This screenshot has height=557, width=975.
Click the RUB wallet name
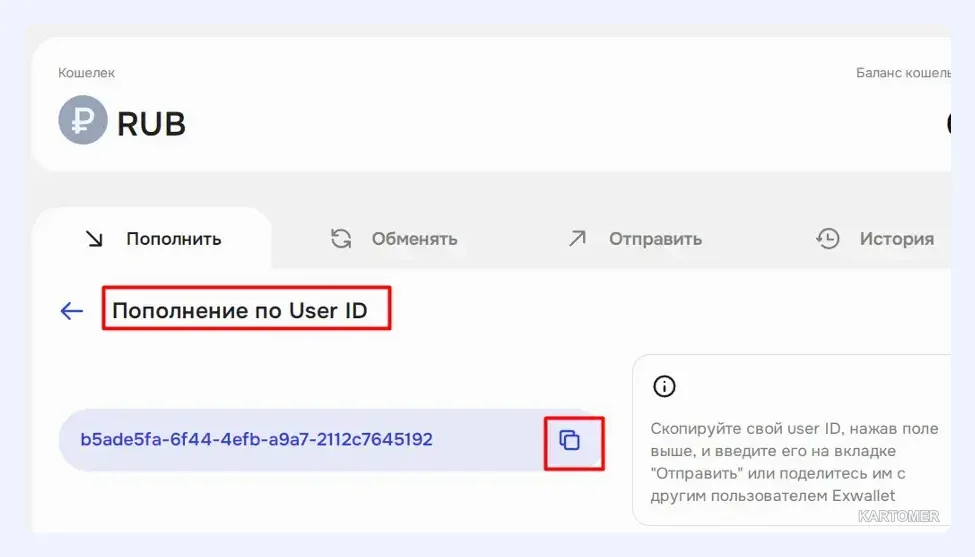[x=151, y=124]
